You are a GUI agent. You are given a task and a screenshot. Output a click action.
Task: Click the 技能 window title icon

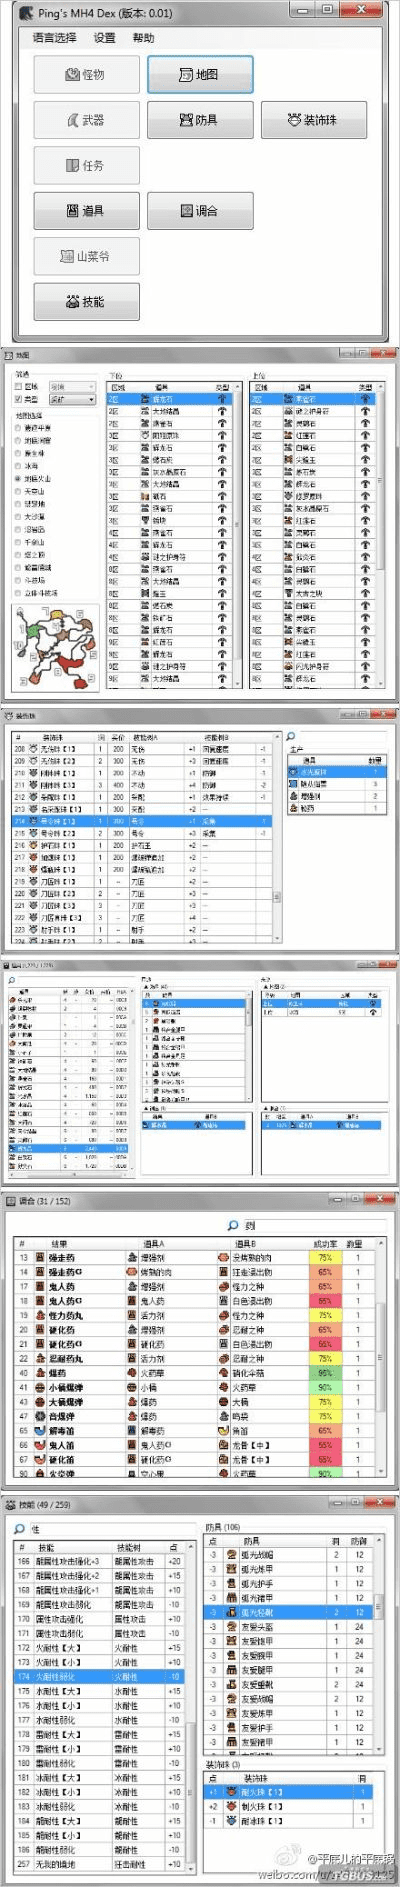pyautogui.click(x=11, y=1504)
